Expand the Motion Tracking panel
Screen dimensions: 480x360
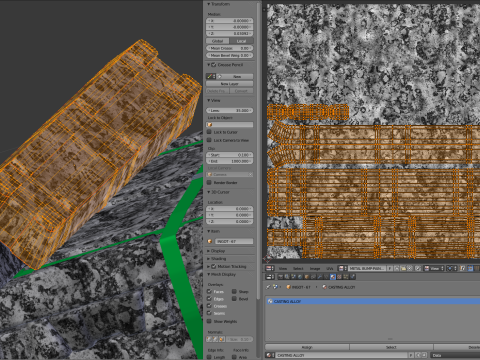[209, 266]
